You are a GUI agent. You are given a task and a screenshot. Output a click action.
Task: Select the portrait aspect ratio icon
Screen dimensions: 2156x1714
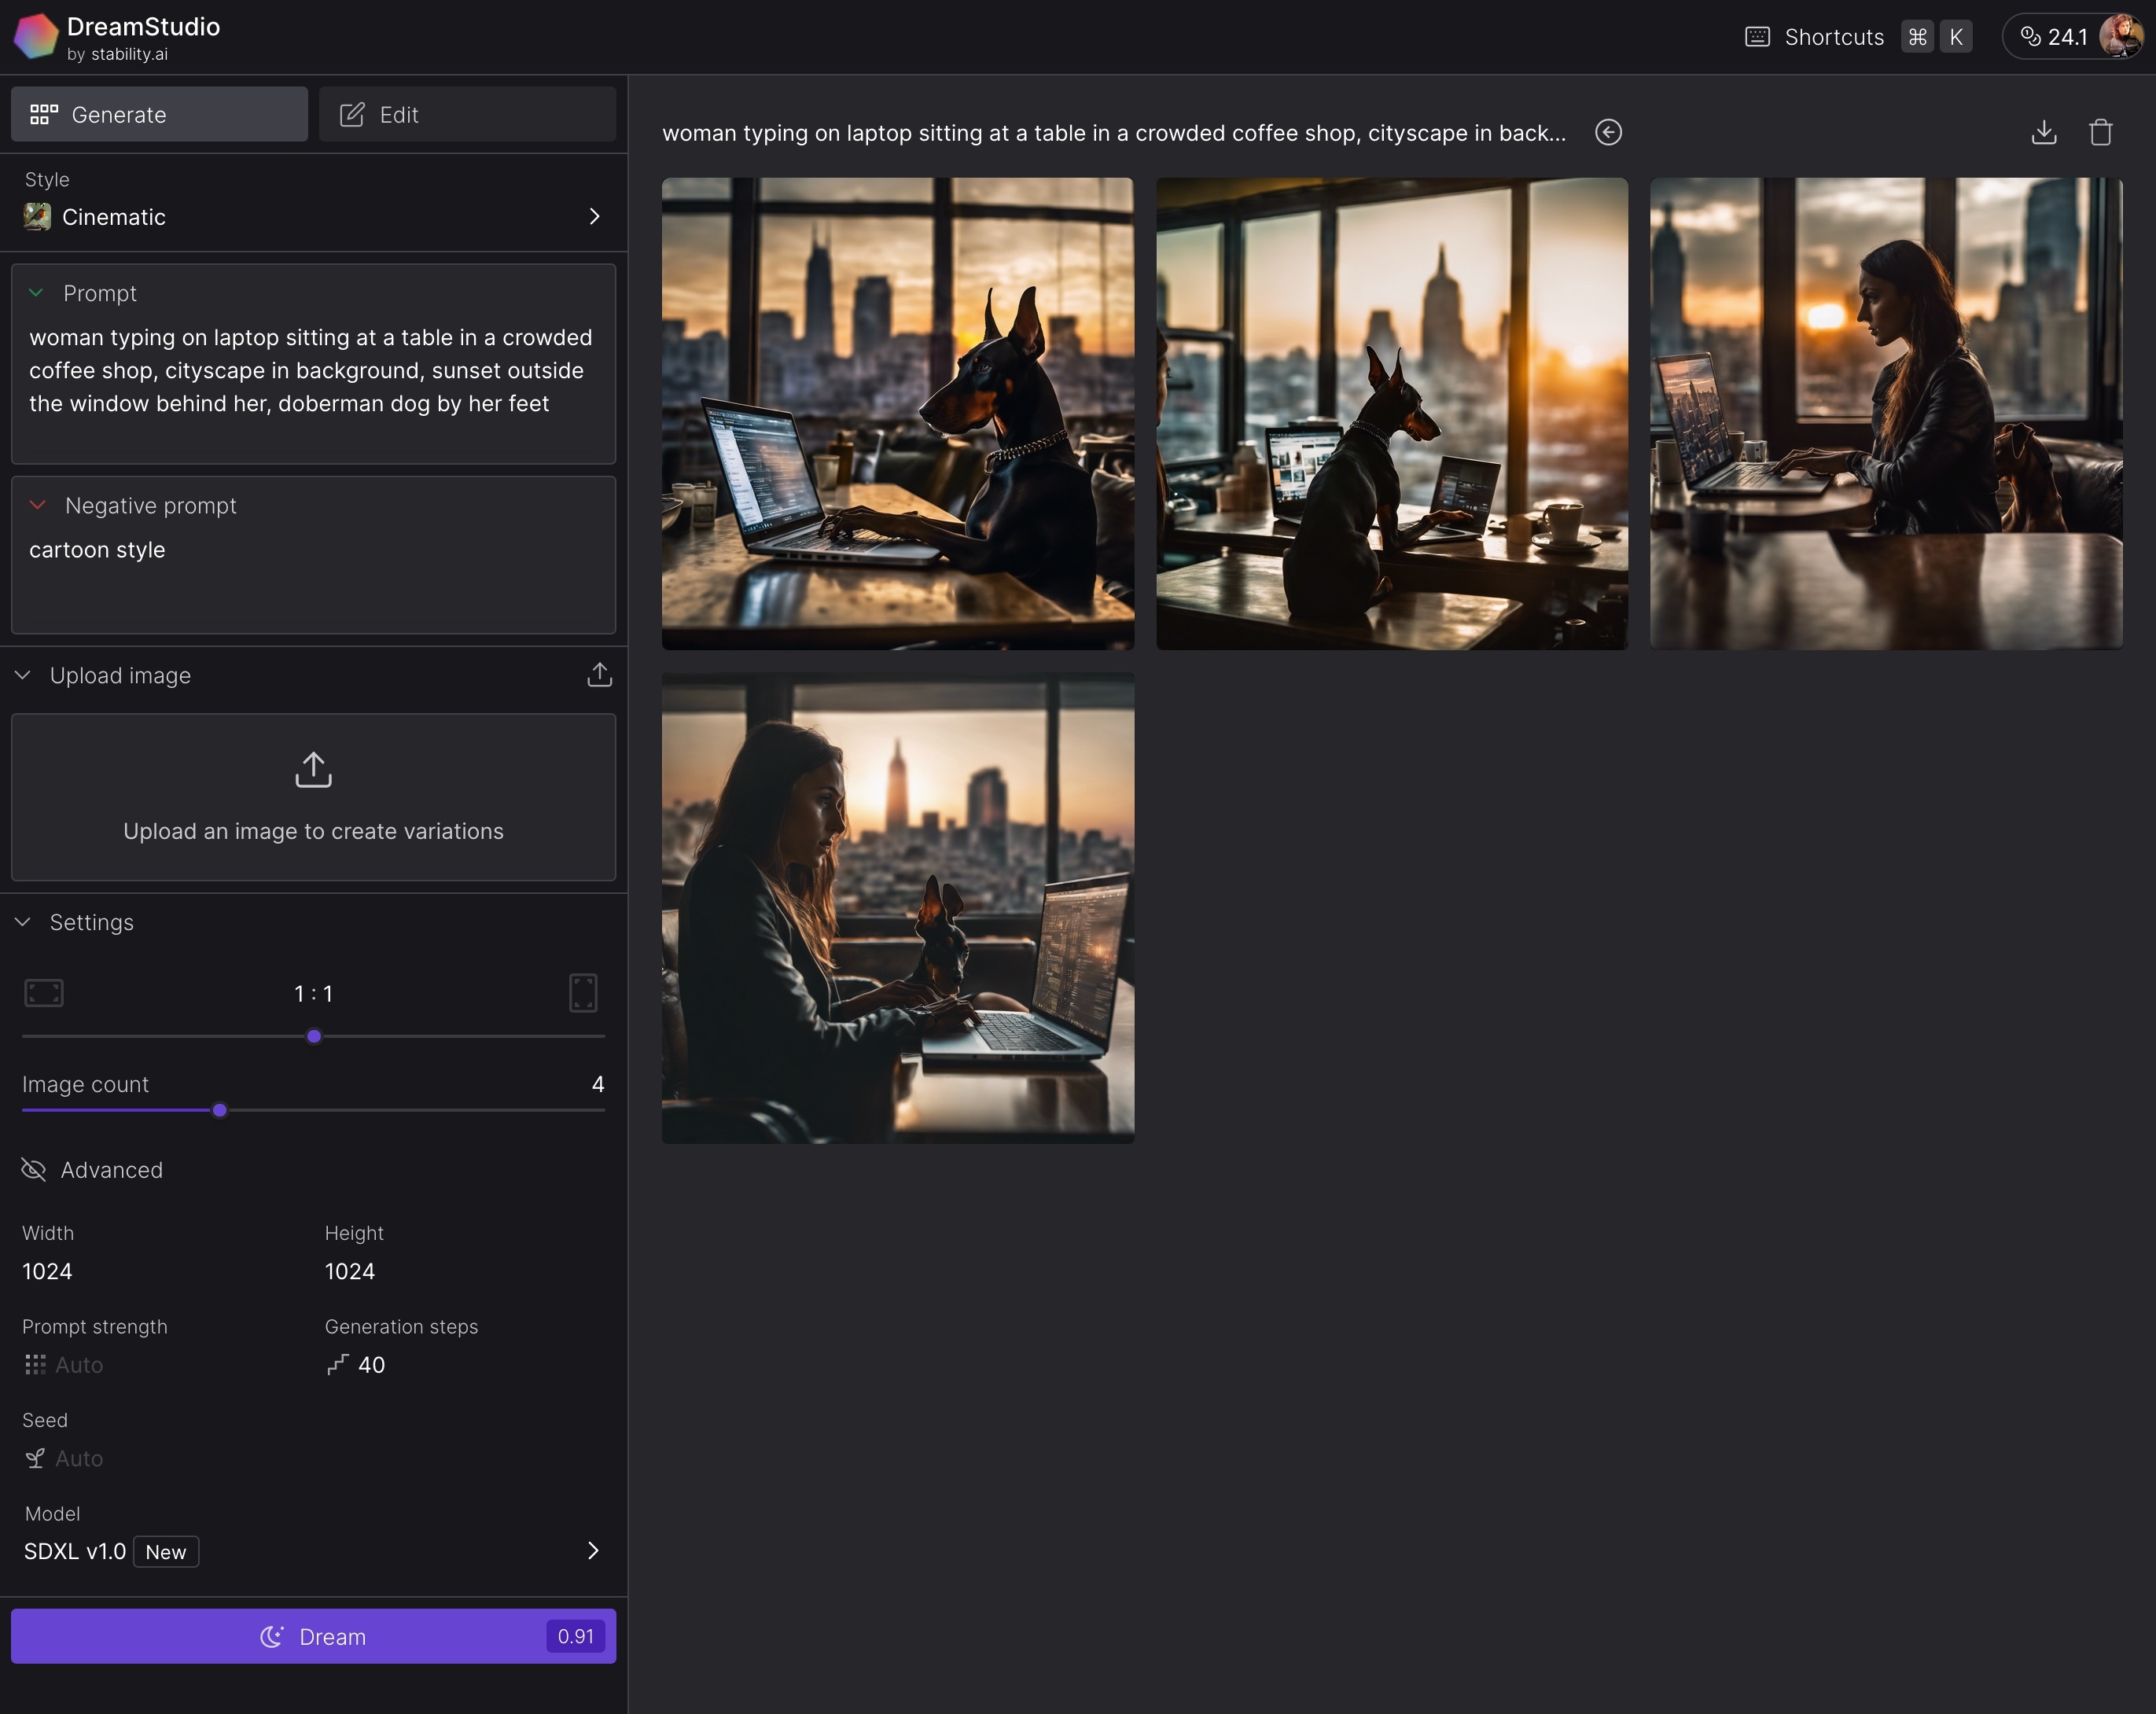point(583,993)
